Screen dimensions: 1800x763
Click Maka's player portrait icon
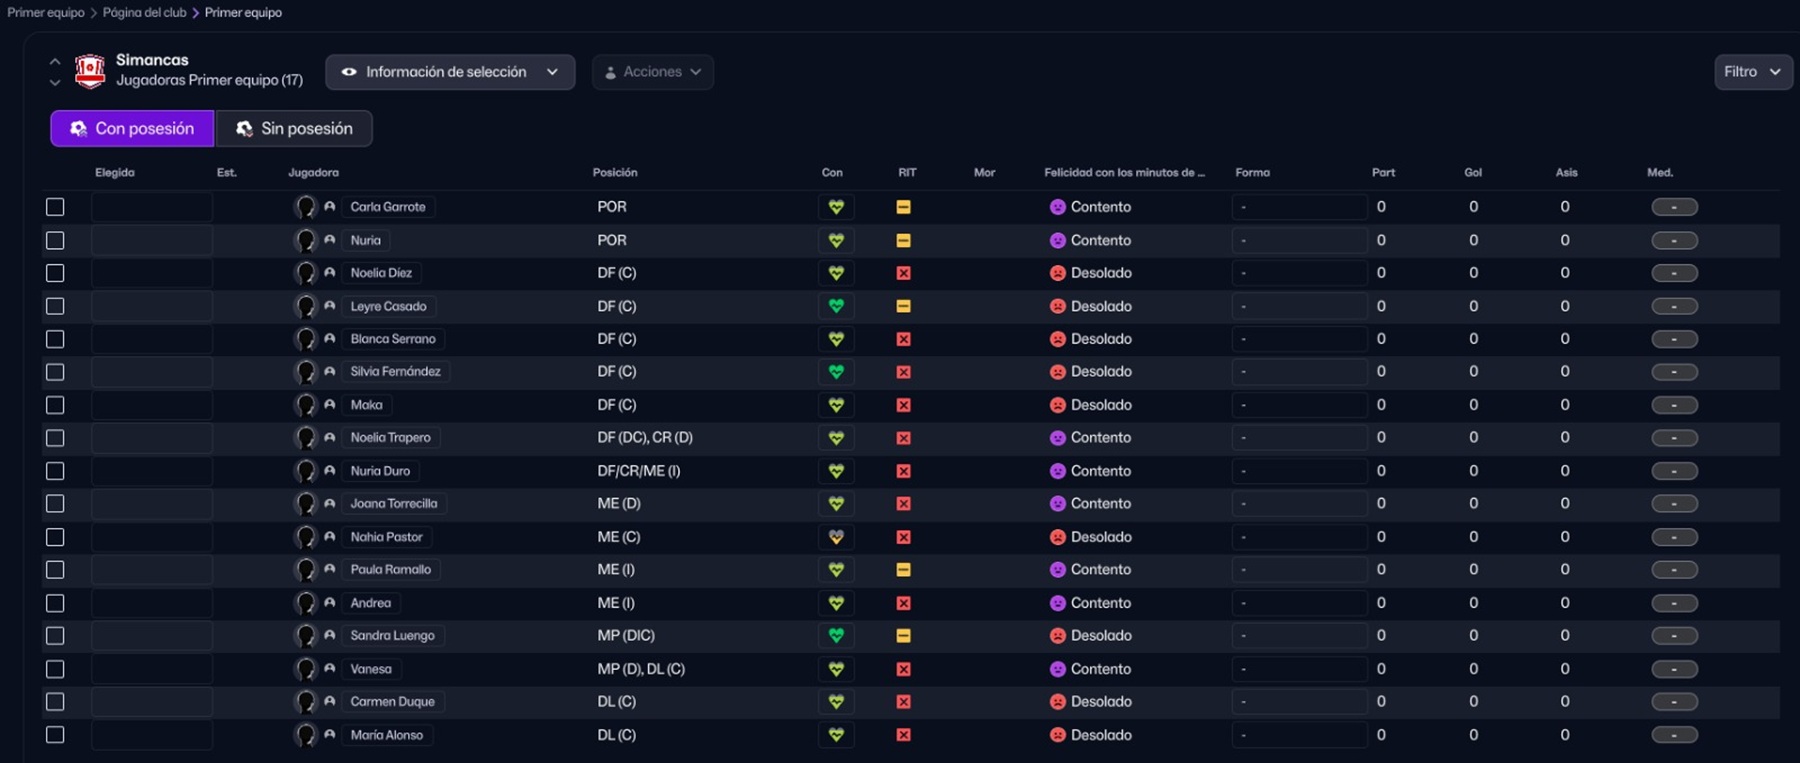(305, 405)
